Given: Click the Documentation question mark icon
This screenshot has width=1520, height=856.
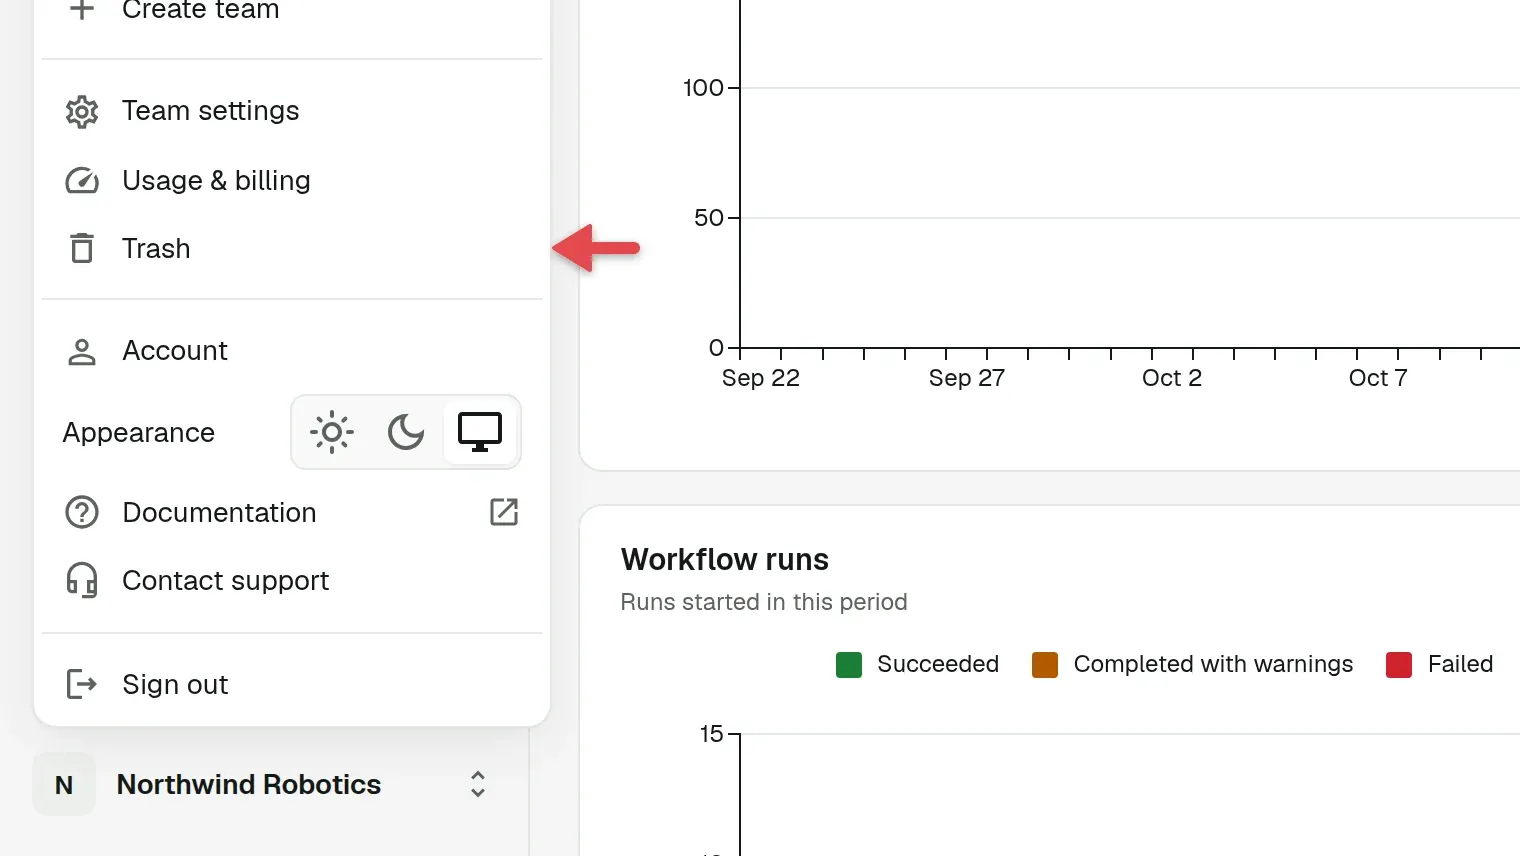Looking at the screenshot, I should click(82, 513).
